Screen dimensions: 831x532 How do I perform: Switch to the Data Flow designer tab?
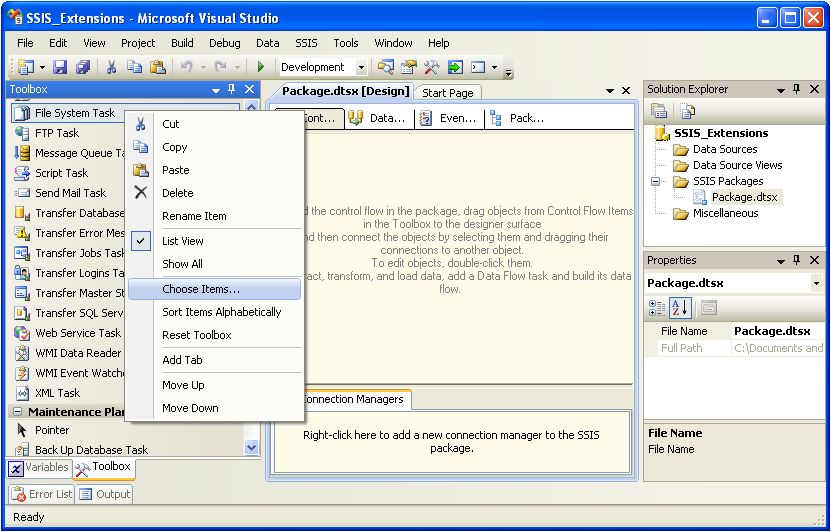[379, 118]
